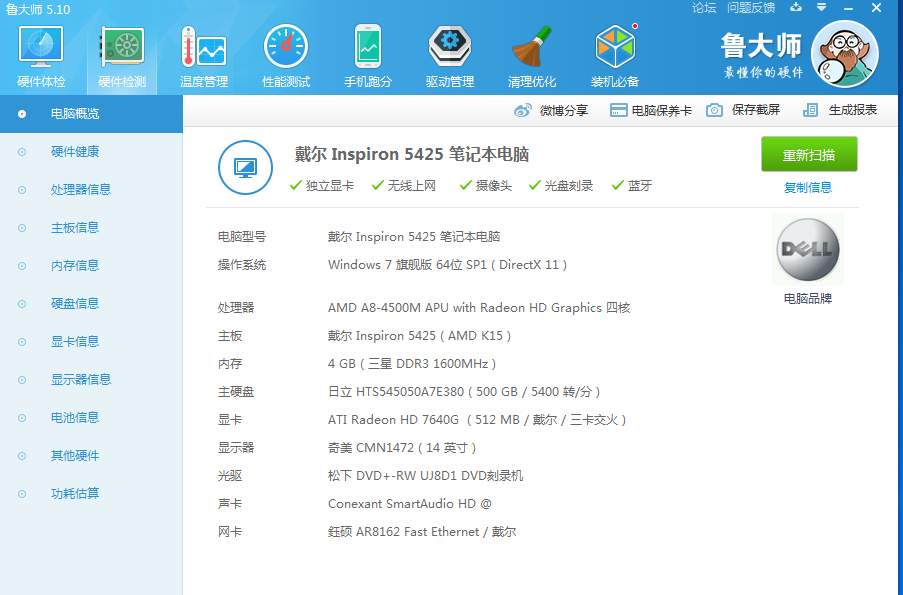Open 清理优化 cleanup optimization
The width and height of the screenshot is (903, 595).
[532, 56]
